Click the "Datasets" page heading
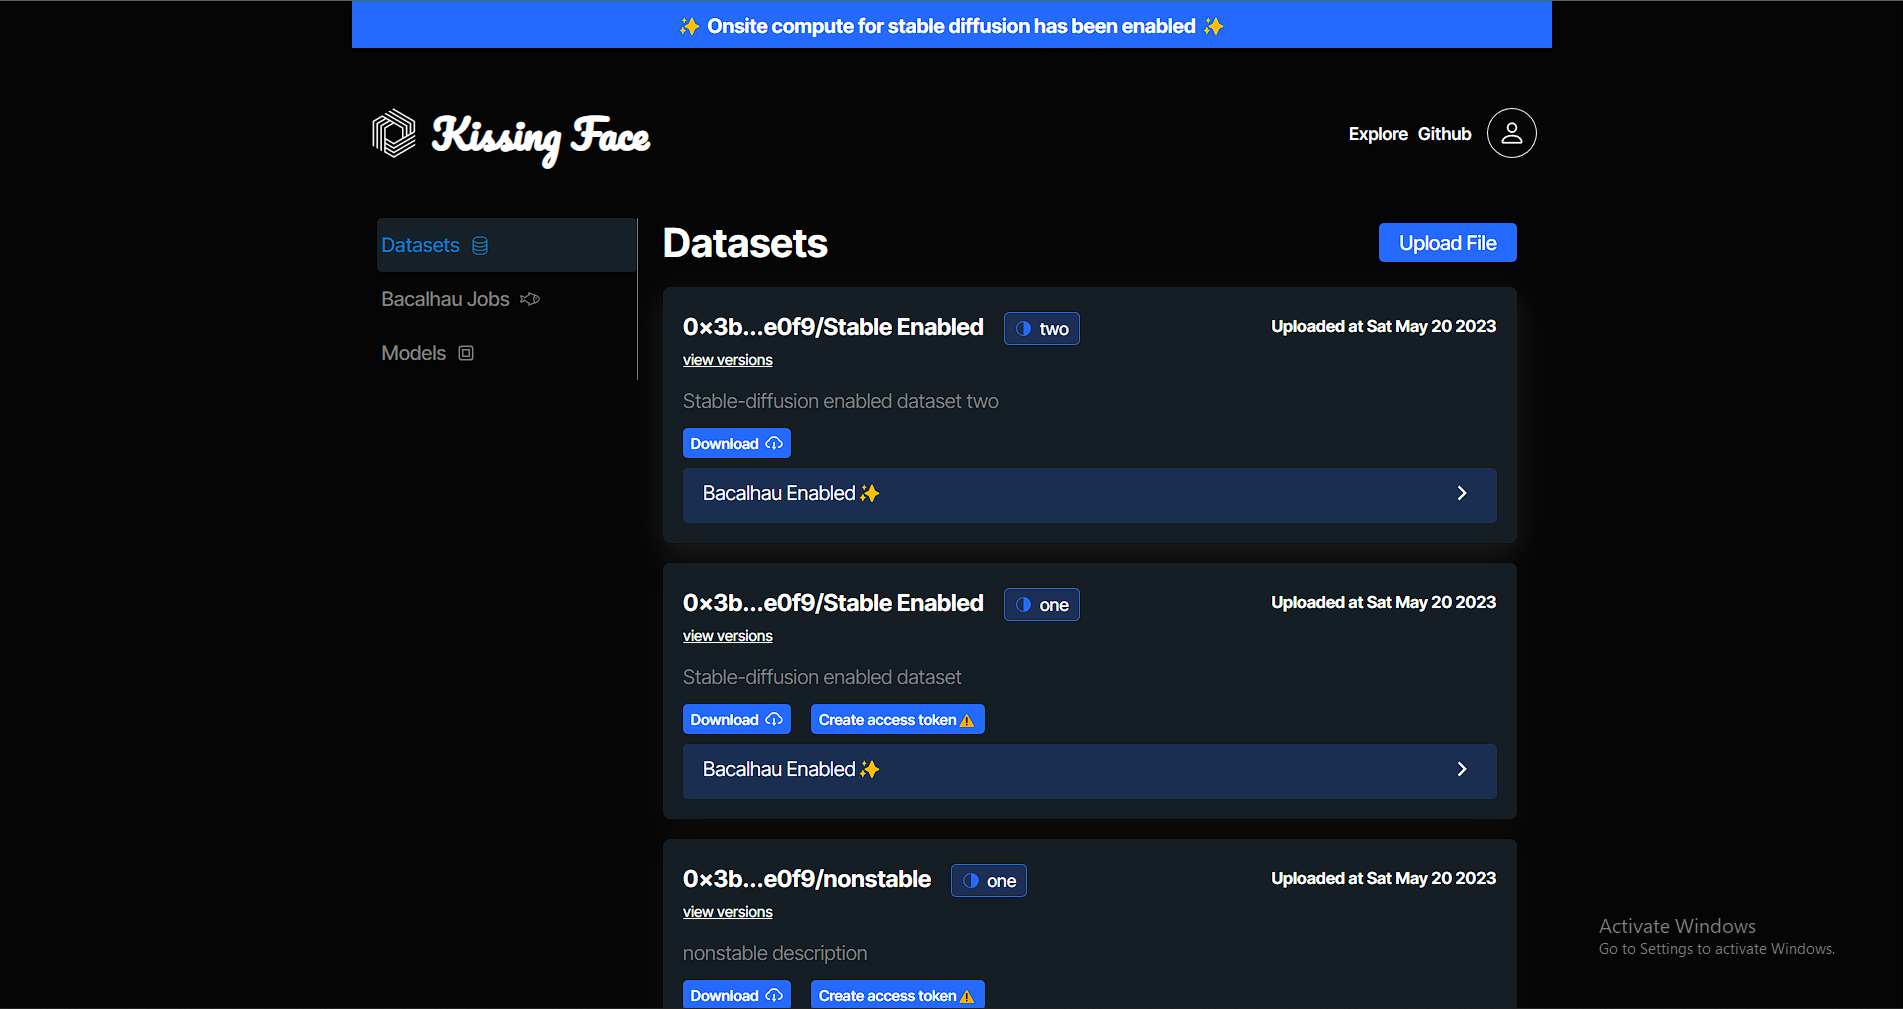Viewport: 1903px width, 1009px height. pyautogui.click(x=745, y=243)
